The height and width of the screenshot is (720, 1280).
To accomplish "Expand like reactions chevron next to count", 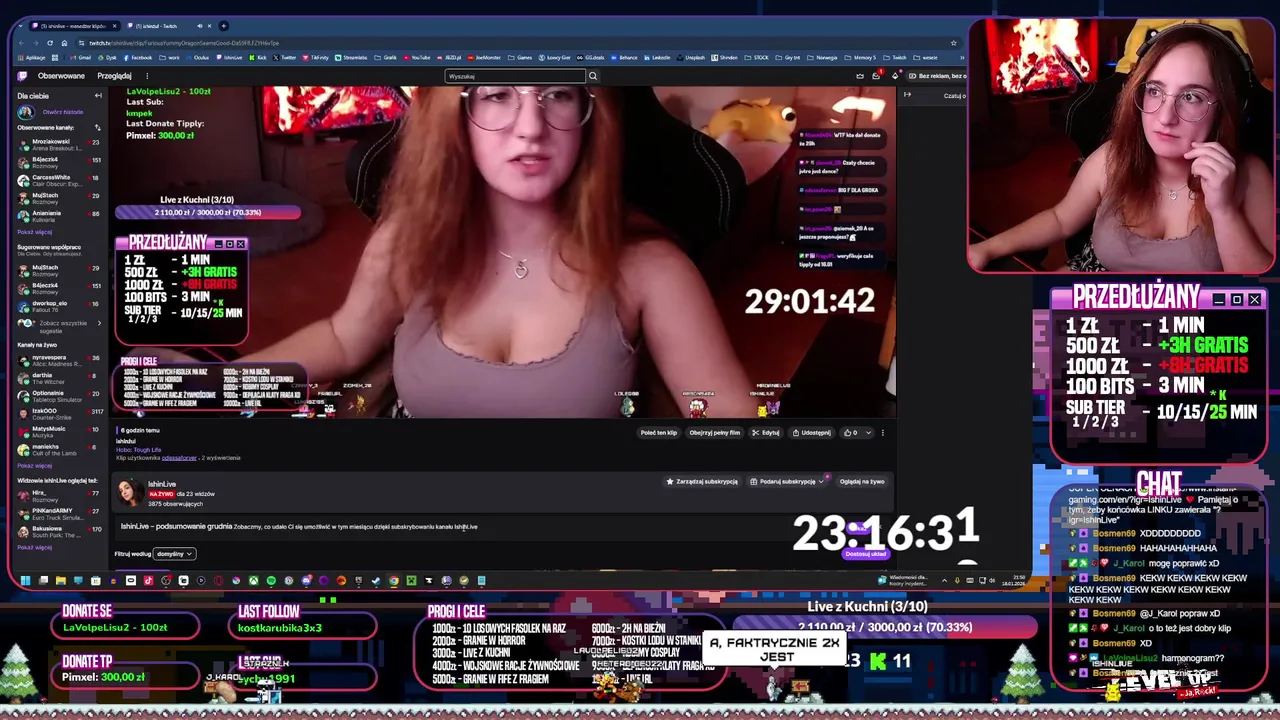I will (867, 433).
